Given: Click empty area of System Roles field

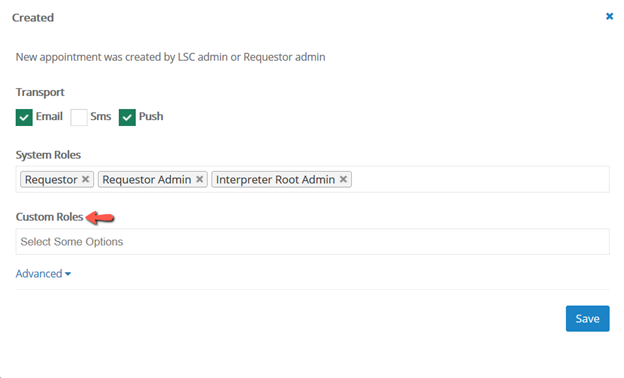Looking at the screenshot, I should click(x=478, y=179).
